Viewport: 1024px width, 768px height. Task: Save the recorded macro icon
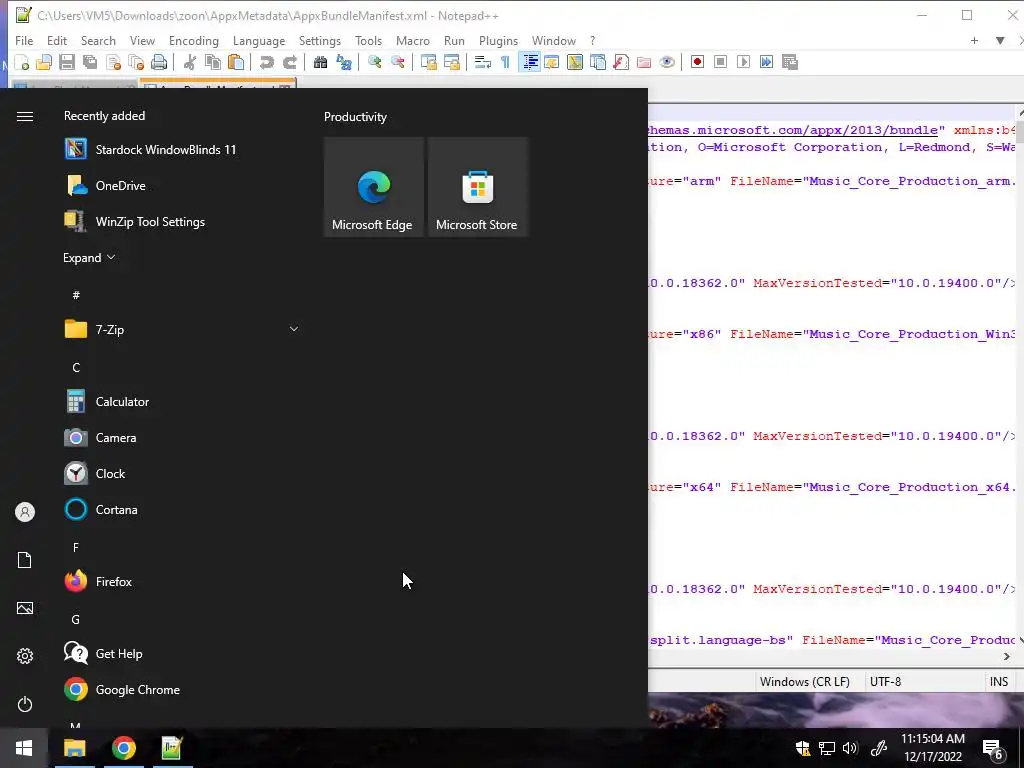[790, 62]
